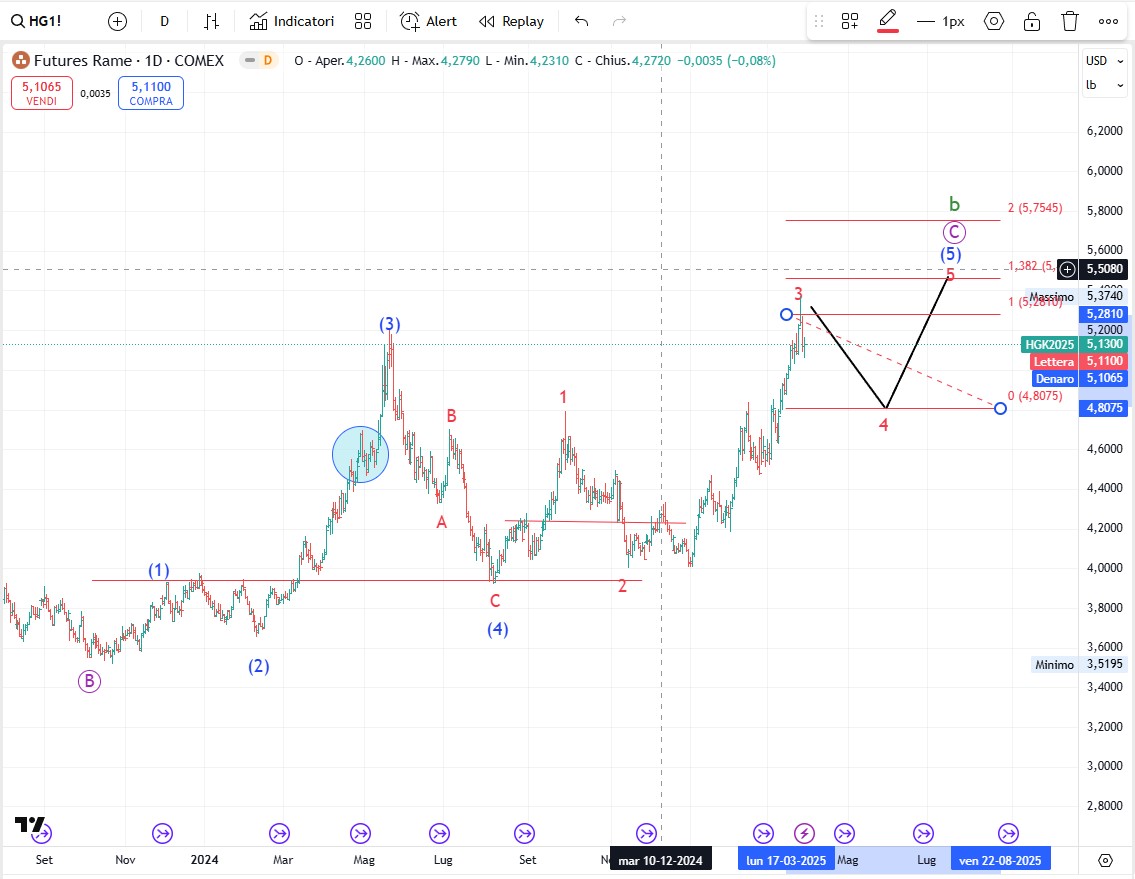The image size is (1135, 879).
Task: Start bar Replay mode
Action: click(x=511, y=22)
